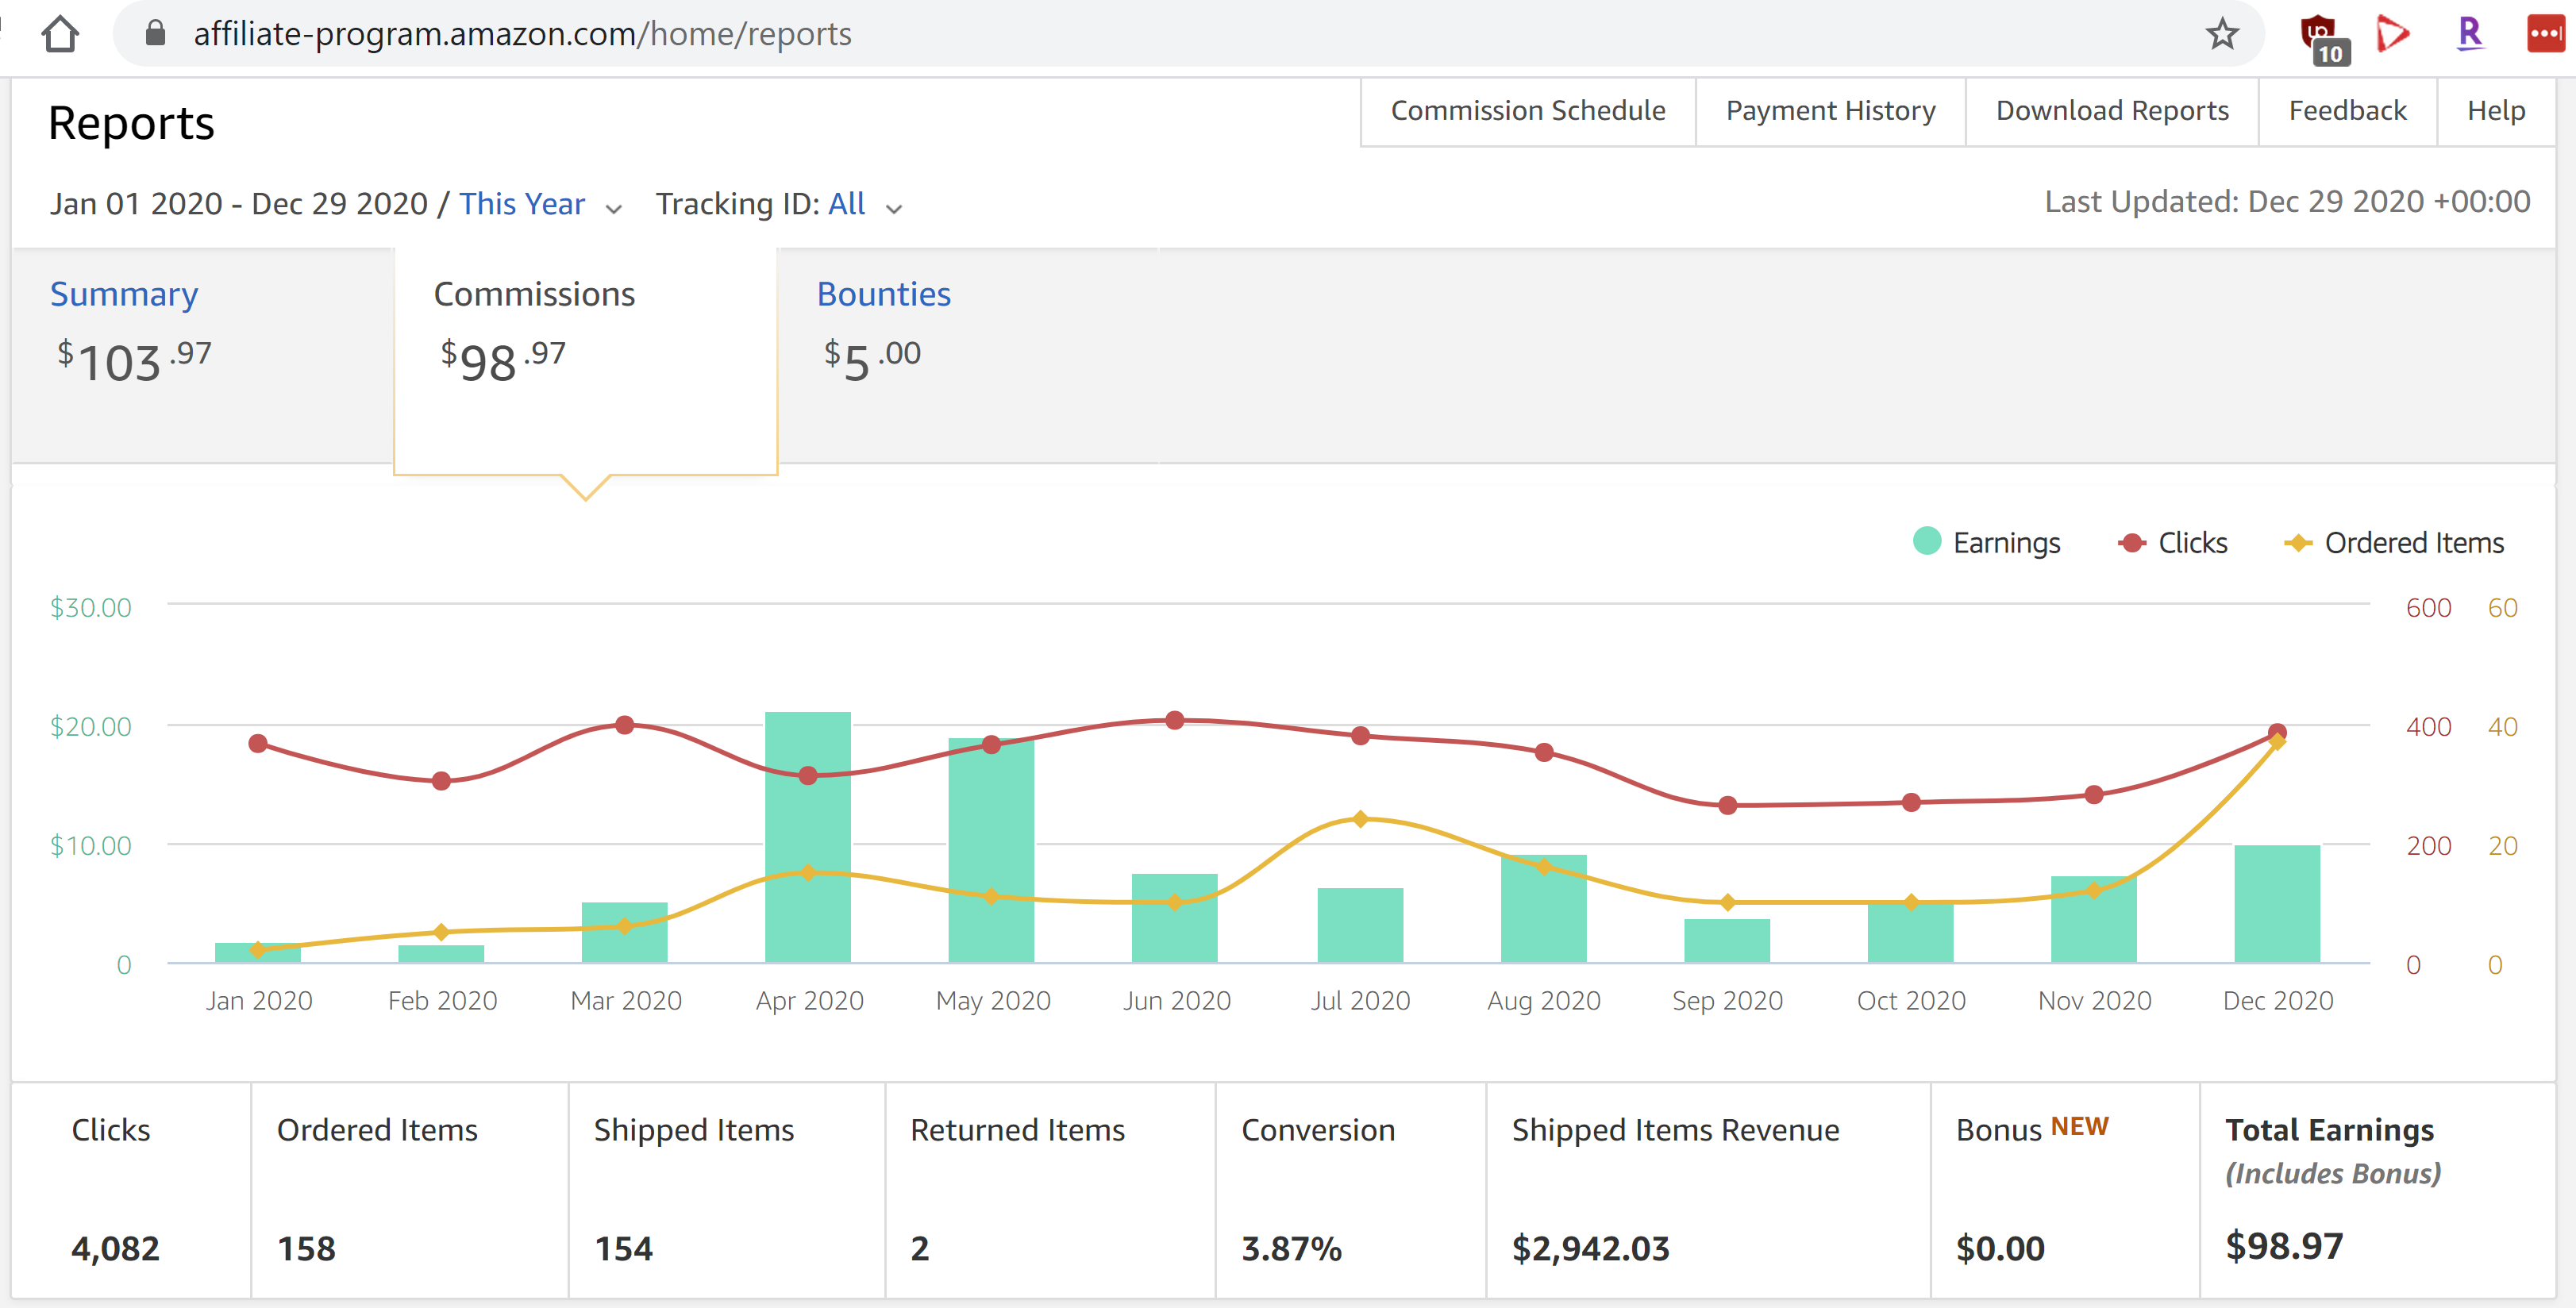Select the Conversion value 3.87%
This screenshot has width=2576, height=1308.
pos(1291,1249)
